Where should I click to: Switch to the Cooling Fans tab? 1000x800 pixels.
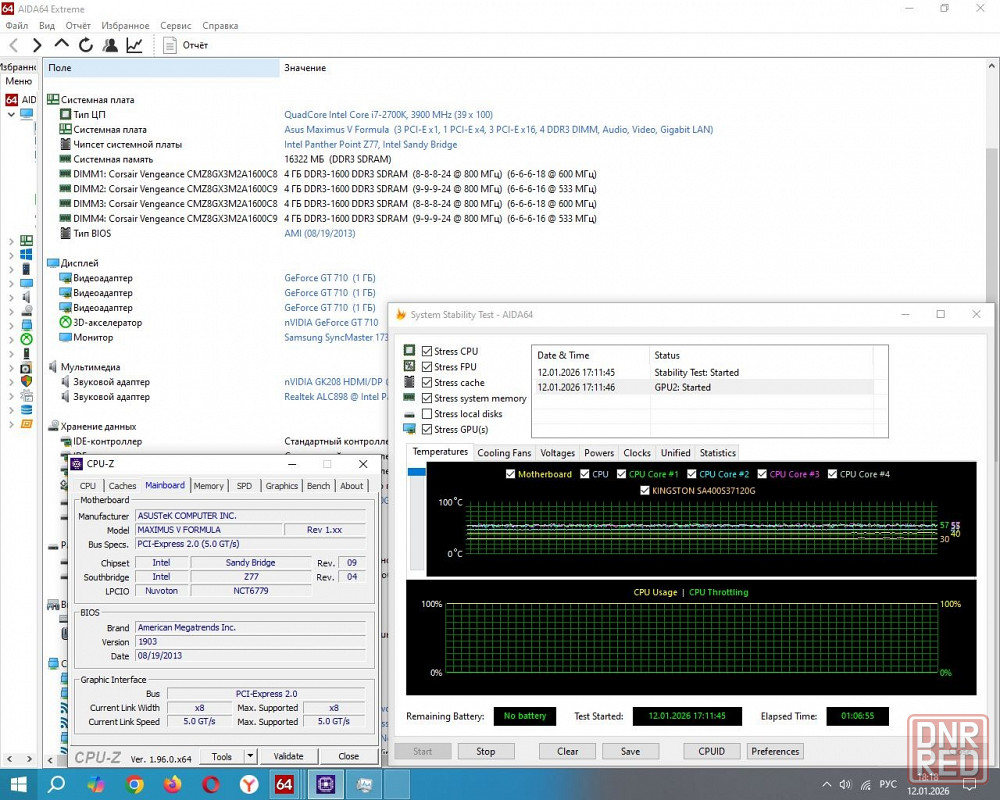coord(504,453)
